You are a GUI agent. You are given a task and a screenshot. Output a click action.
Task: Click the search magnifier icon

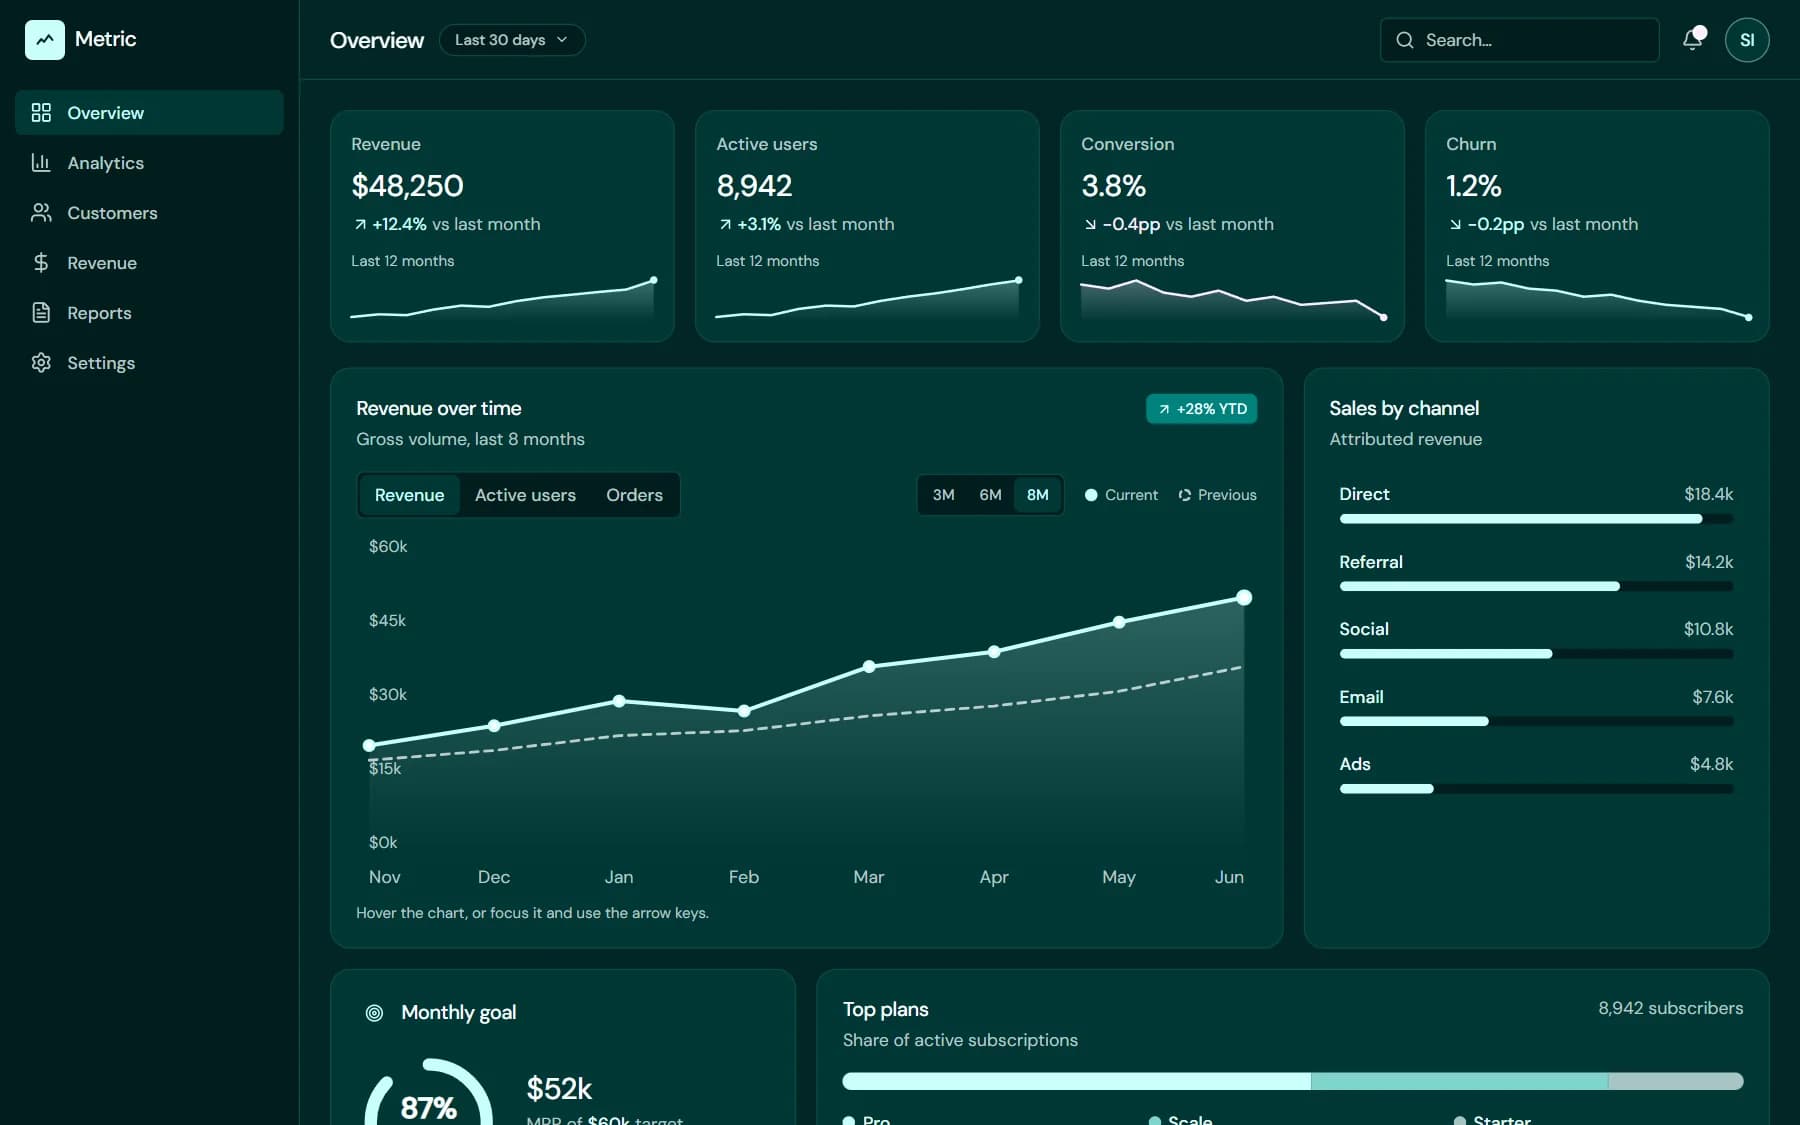click(x=1405, y=40)
